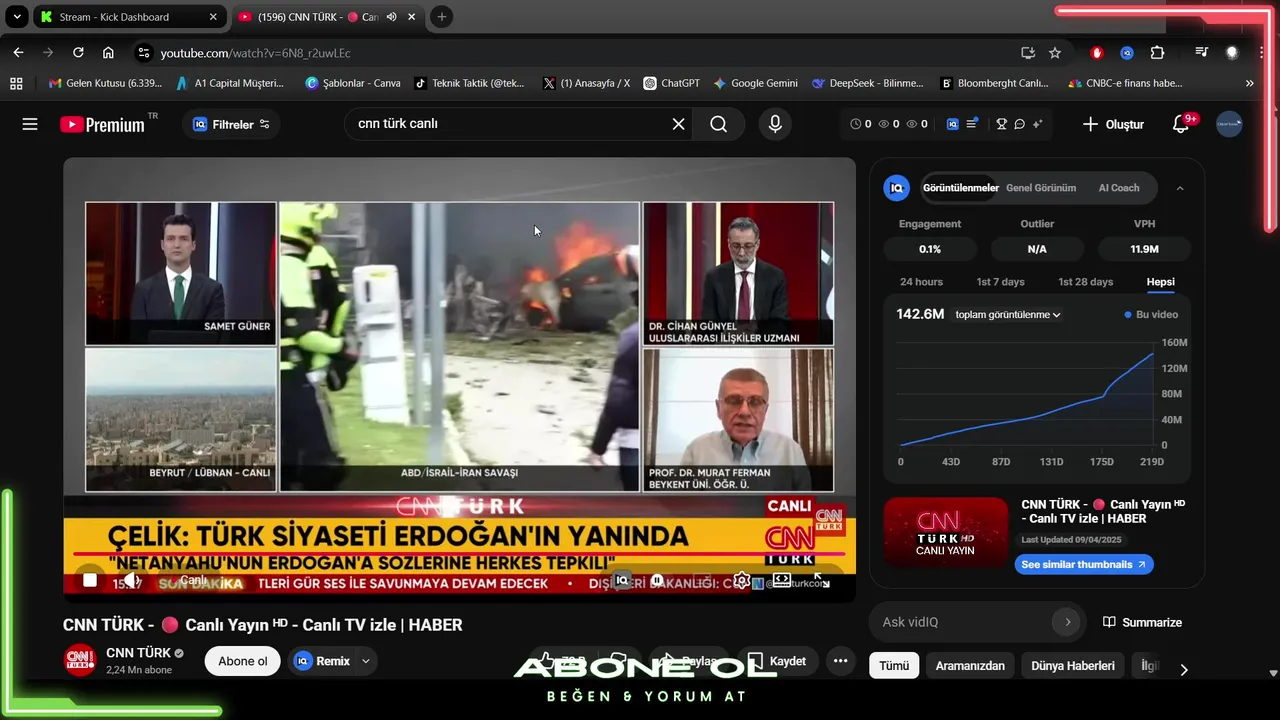Open the Chrome apps grid in bookmarks bar

16,83
